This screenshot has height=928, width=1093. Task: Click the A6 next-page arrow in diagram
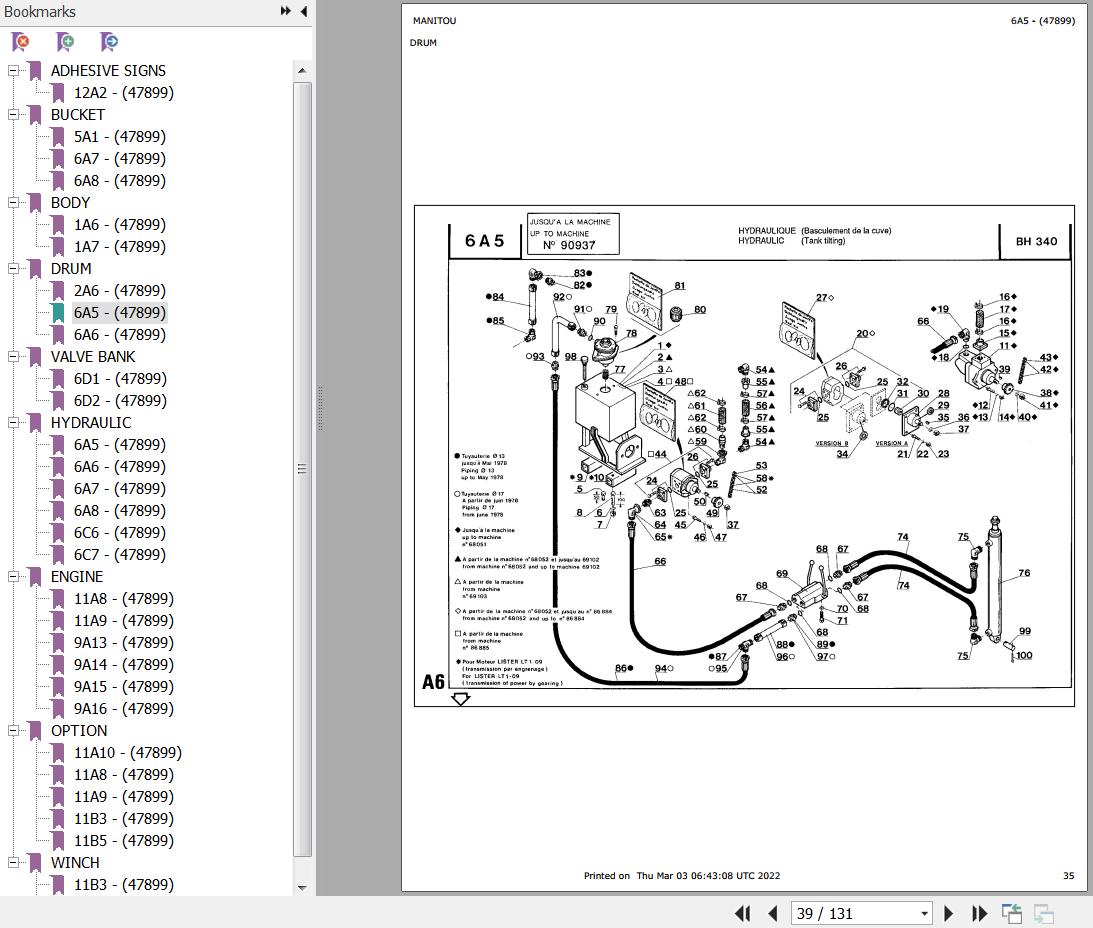click(460, 699)
